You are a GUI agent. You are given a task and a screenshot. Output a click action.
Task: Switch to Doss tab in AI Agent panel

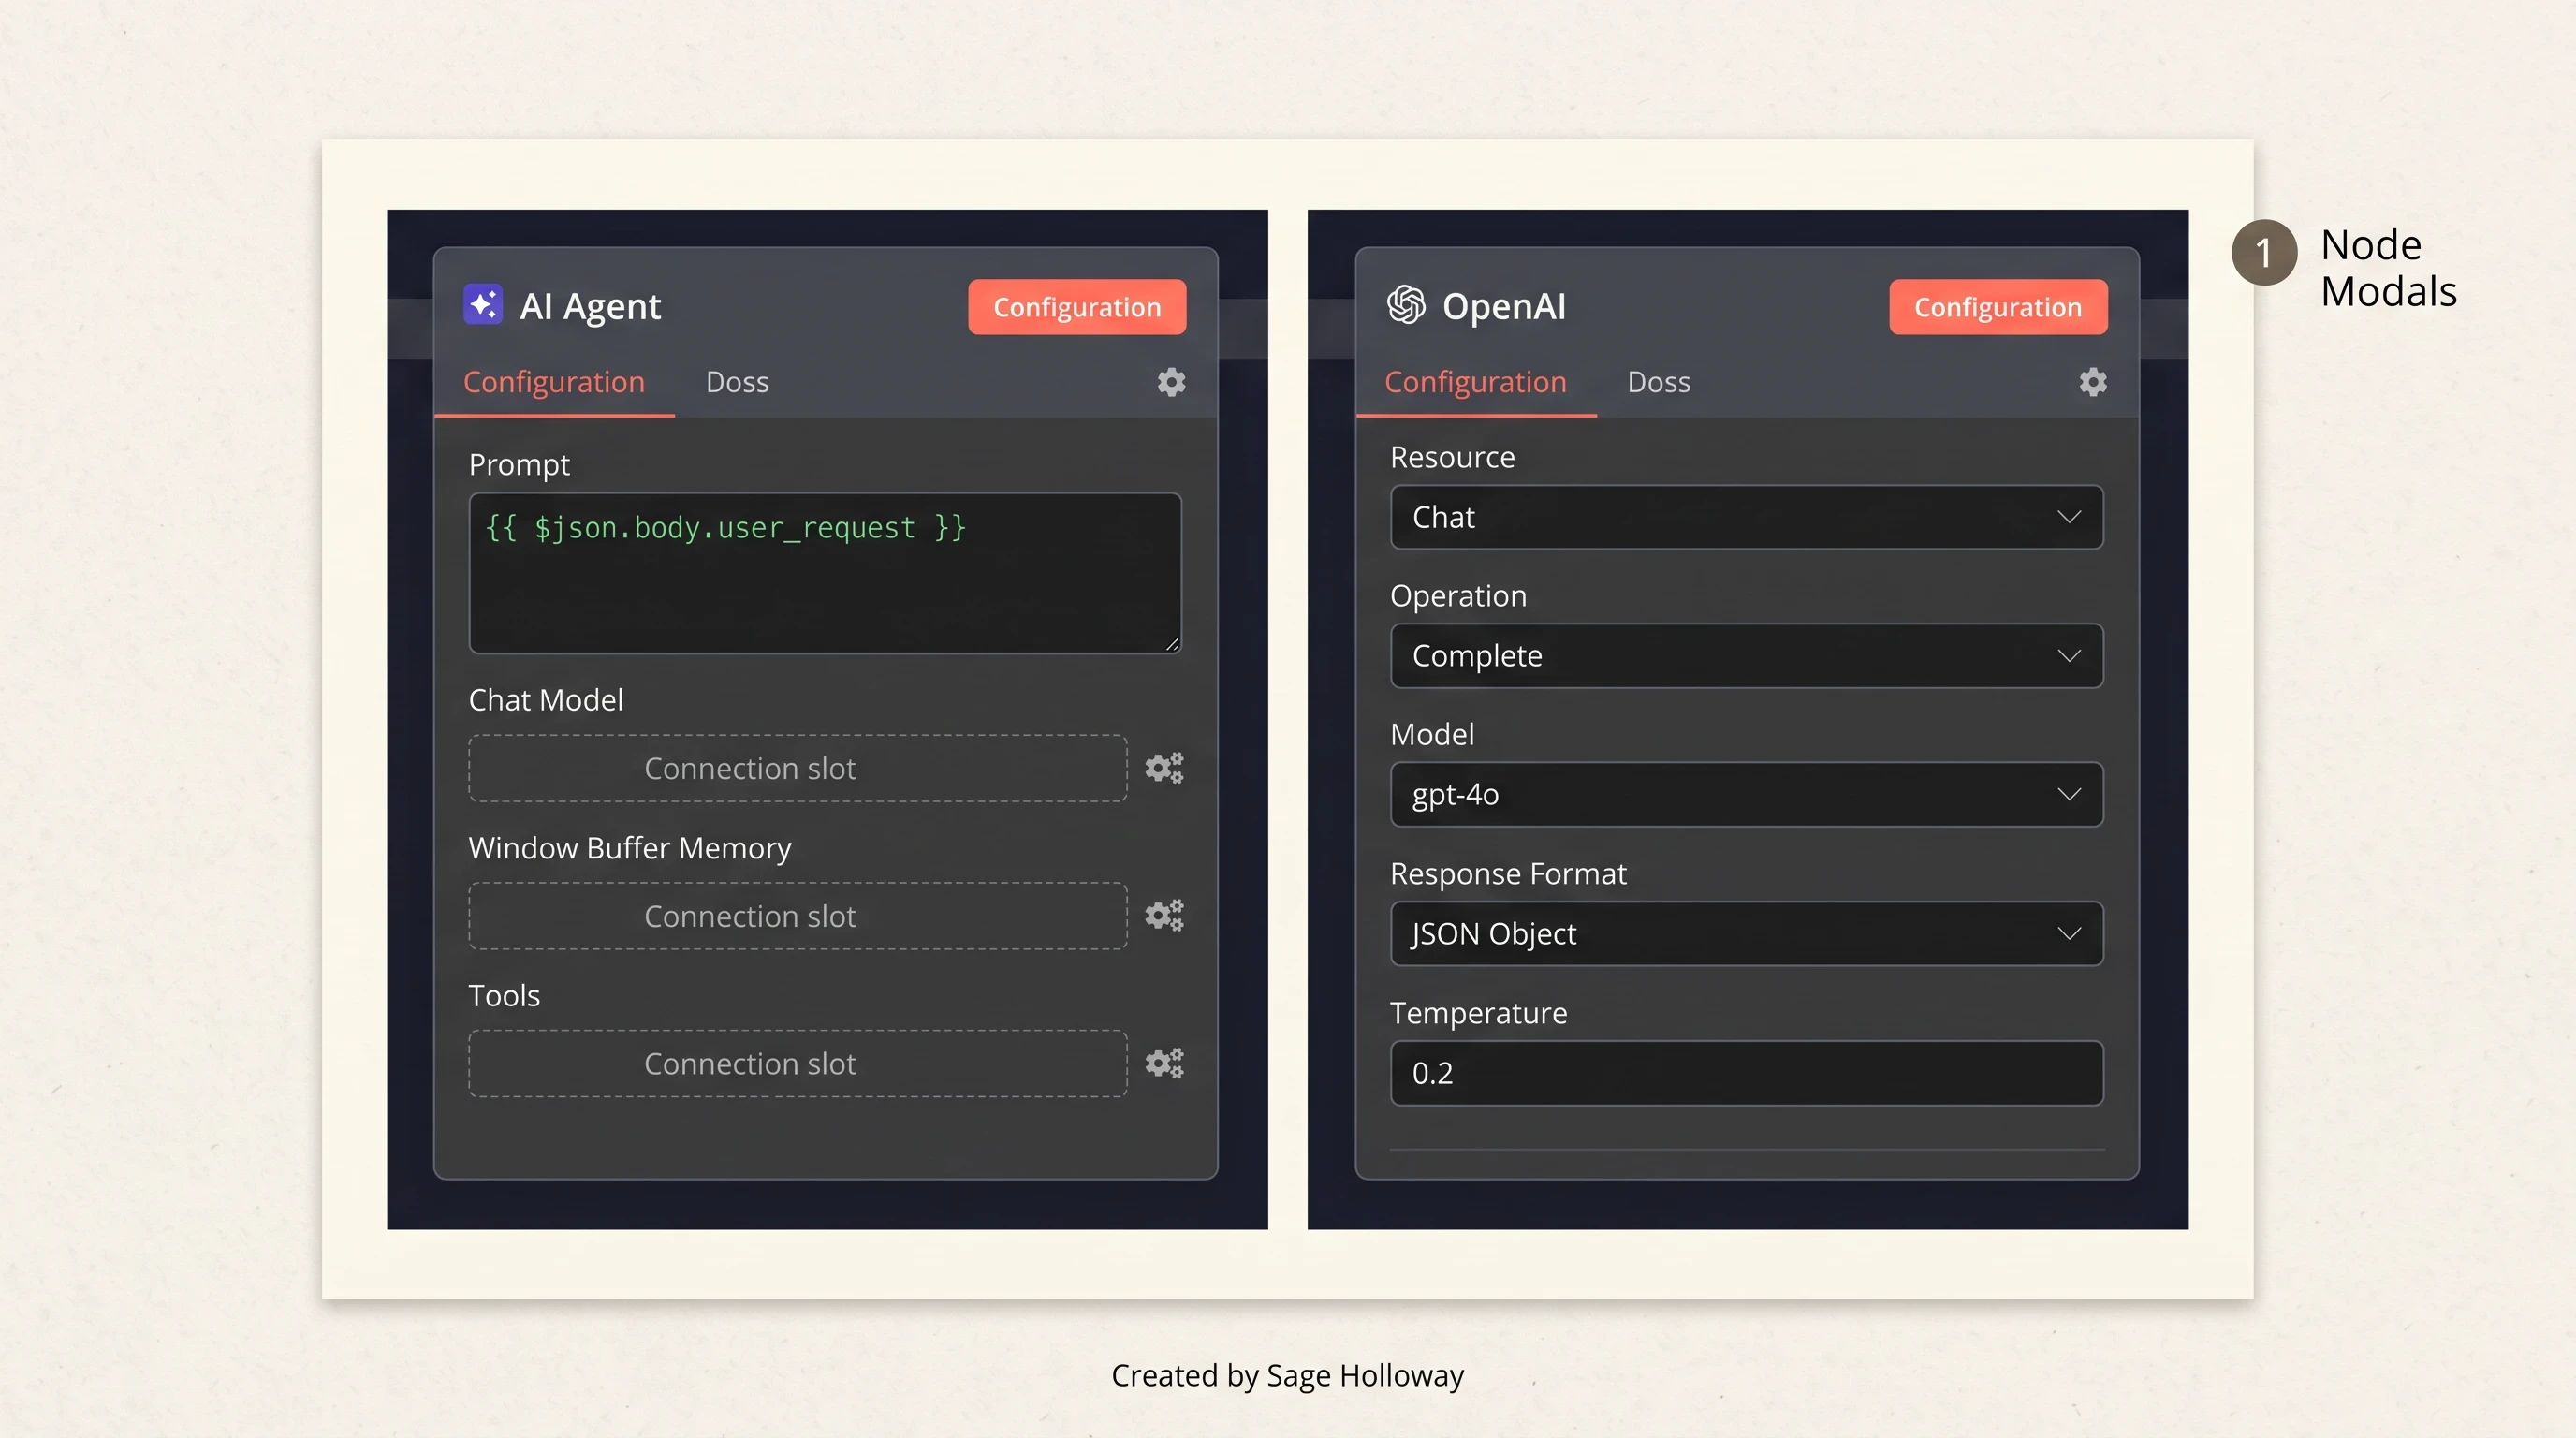pyautogui.click(x=737, y=382)
